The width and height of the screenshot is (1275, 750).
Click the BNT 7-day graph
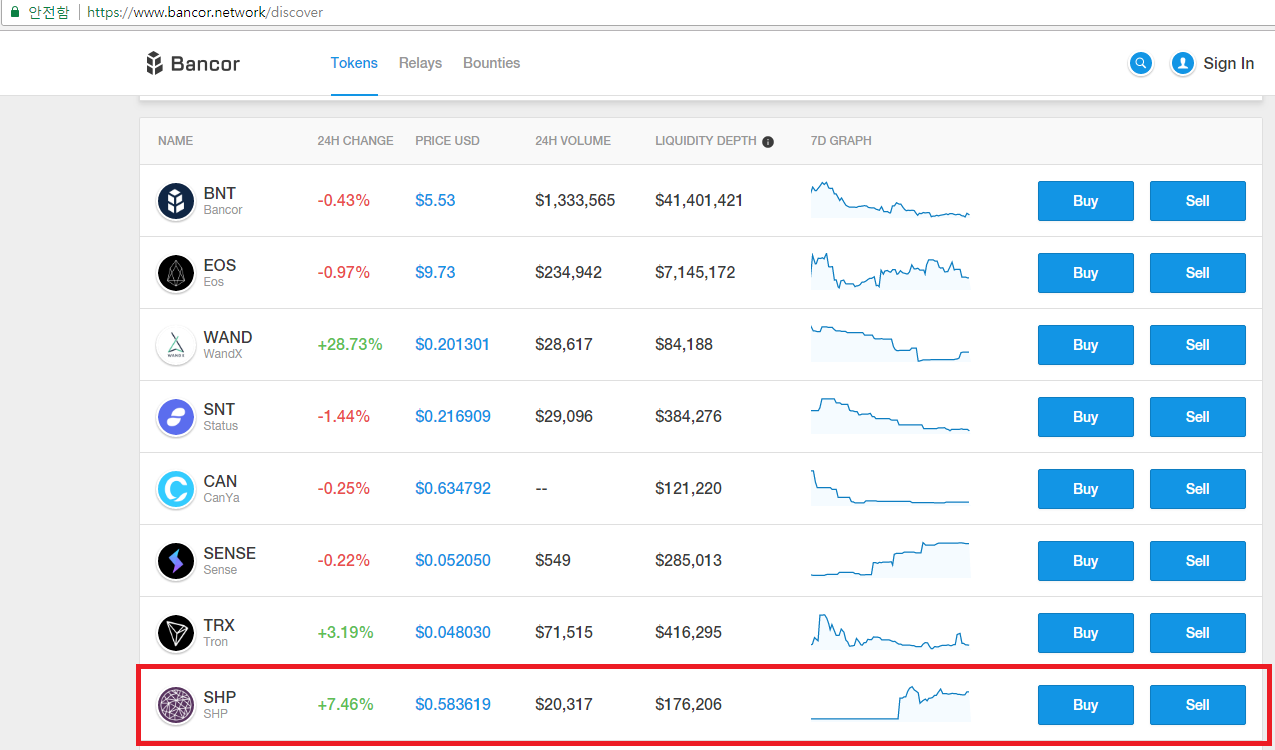[890, 200]
